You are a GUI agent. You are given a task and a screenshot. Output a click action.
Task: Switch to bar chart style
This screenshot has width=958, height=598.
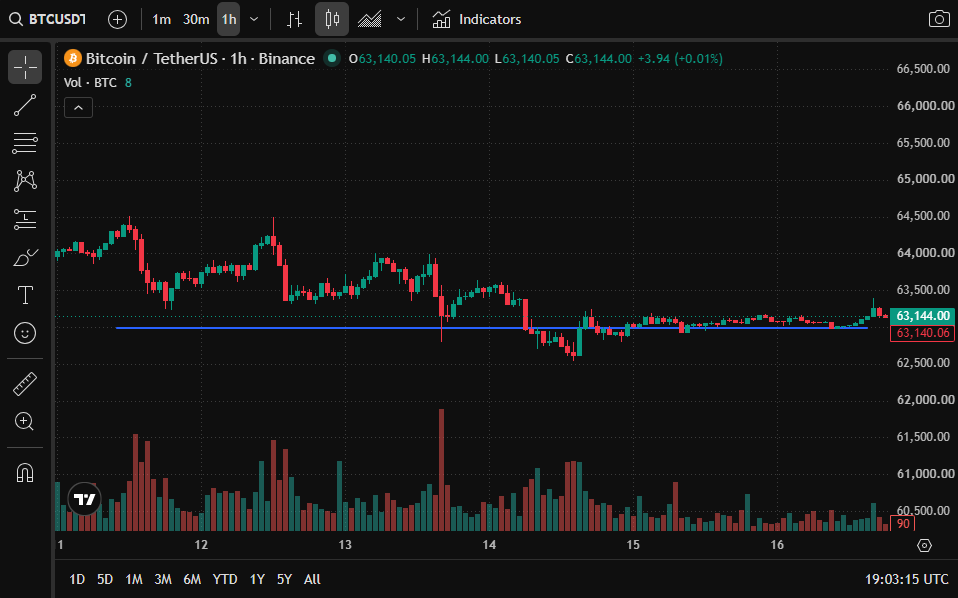point(294,20)
